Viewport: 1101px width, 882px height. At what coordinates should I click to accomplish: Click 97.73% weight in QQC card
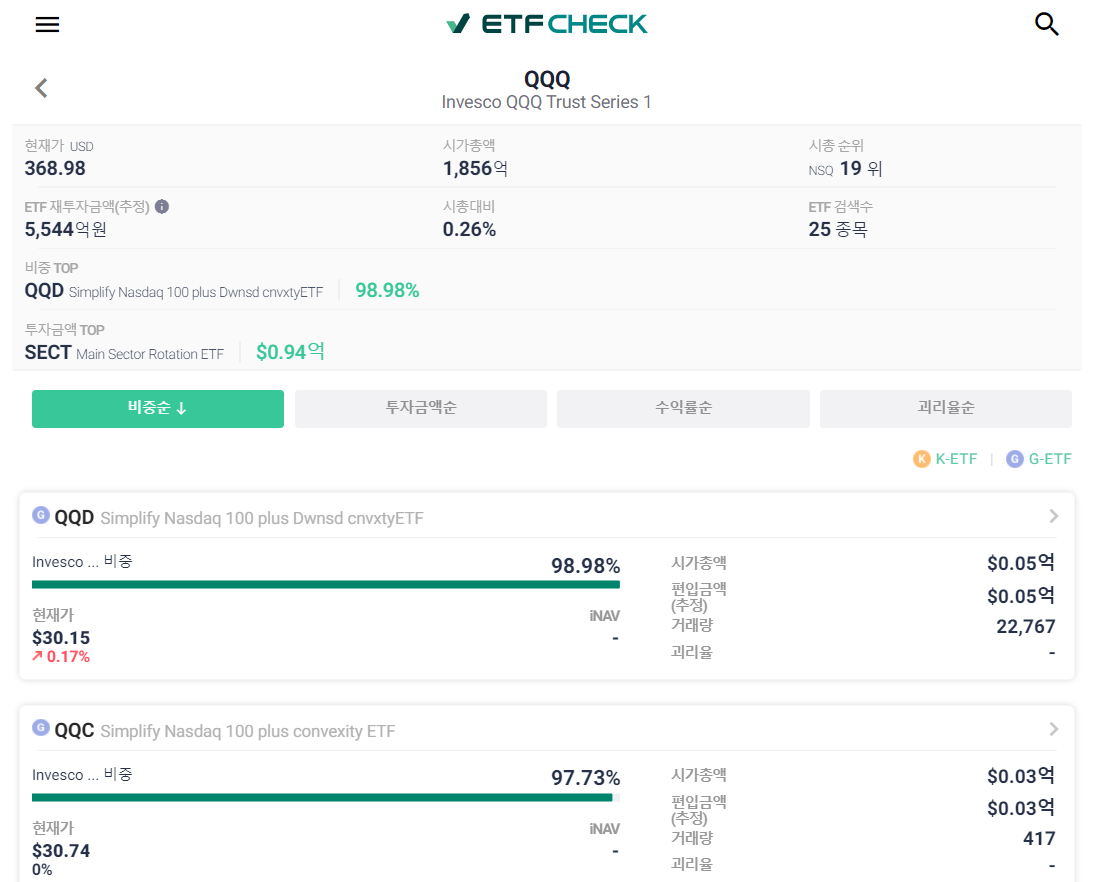coord(586,777)
